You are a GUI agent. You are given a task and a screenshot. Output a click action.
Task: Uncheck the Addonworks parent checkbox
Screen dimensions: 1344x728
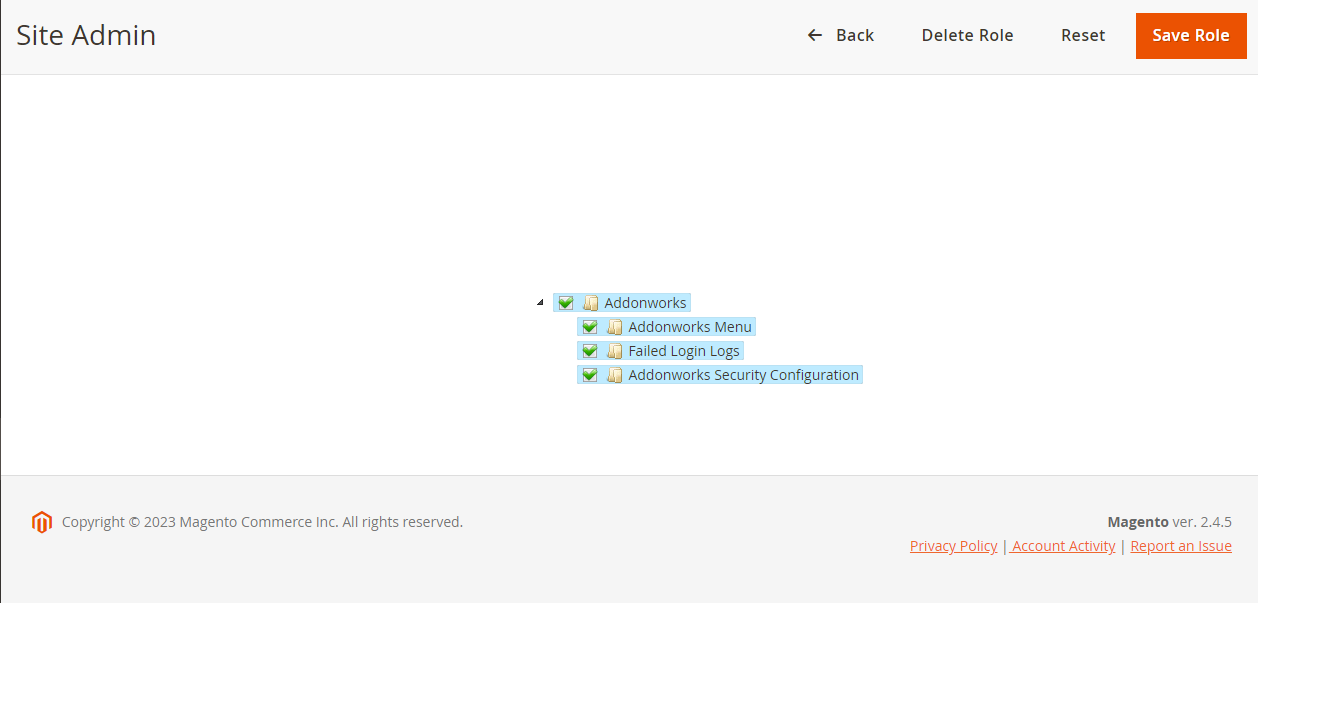[x=566, y=303]
